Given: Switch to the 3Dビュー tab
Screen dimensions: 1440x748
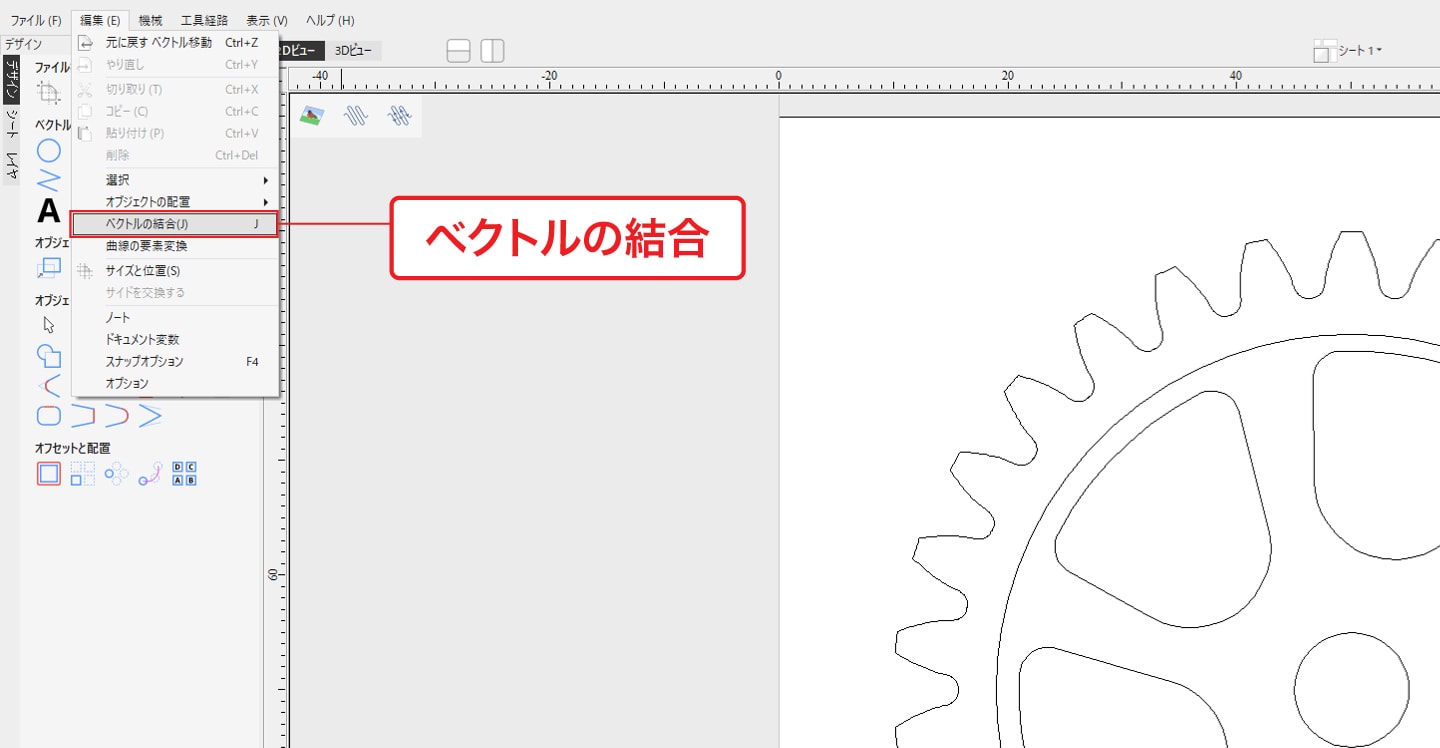Looking at the screenshot, I should [x=352, y=51].
